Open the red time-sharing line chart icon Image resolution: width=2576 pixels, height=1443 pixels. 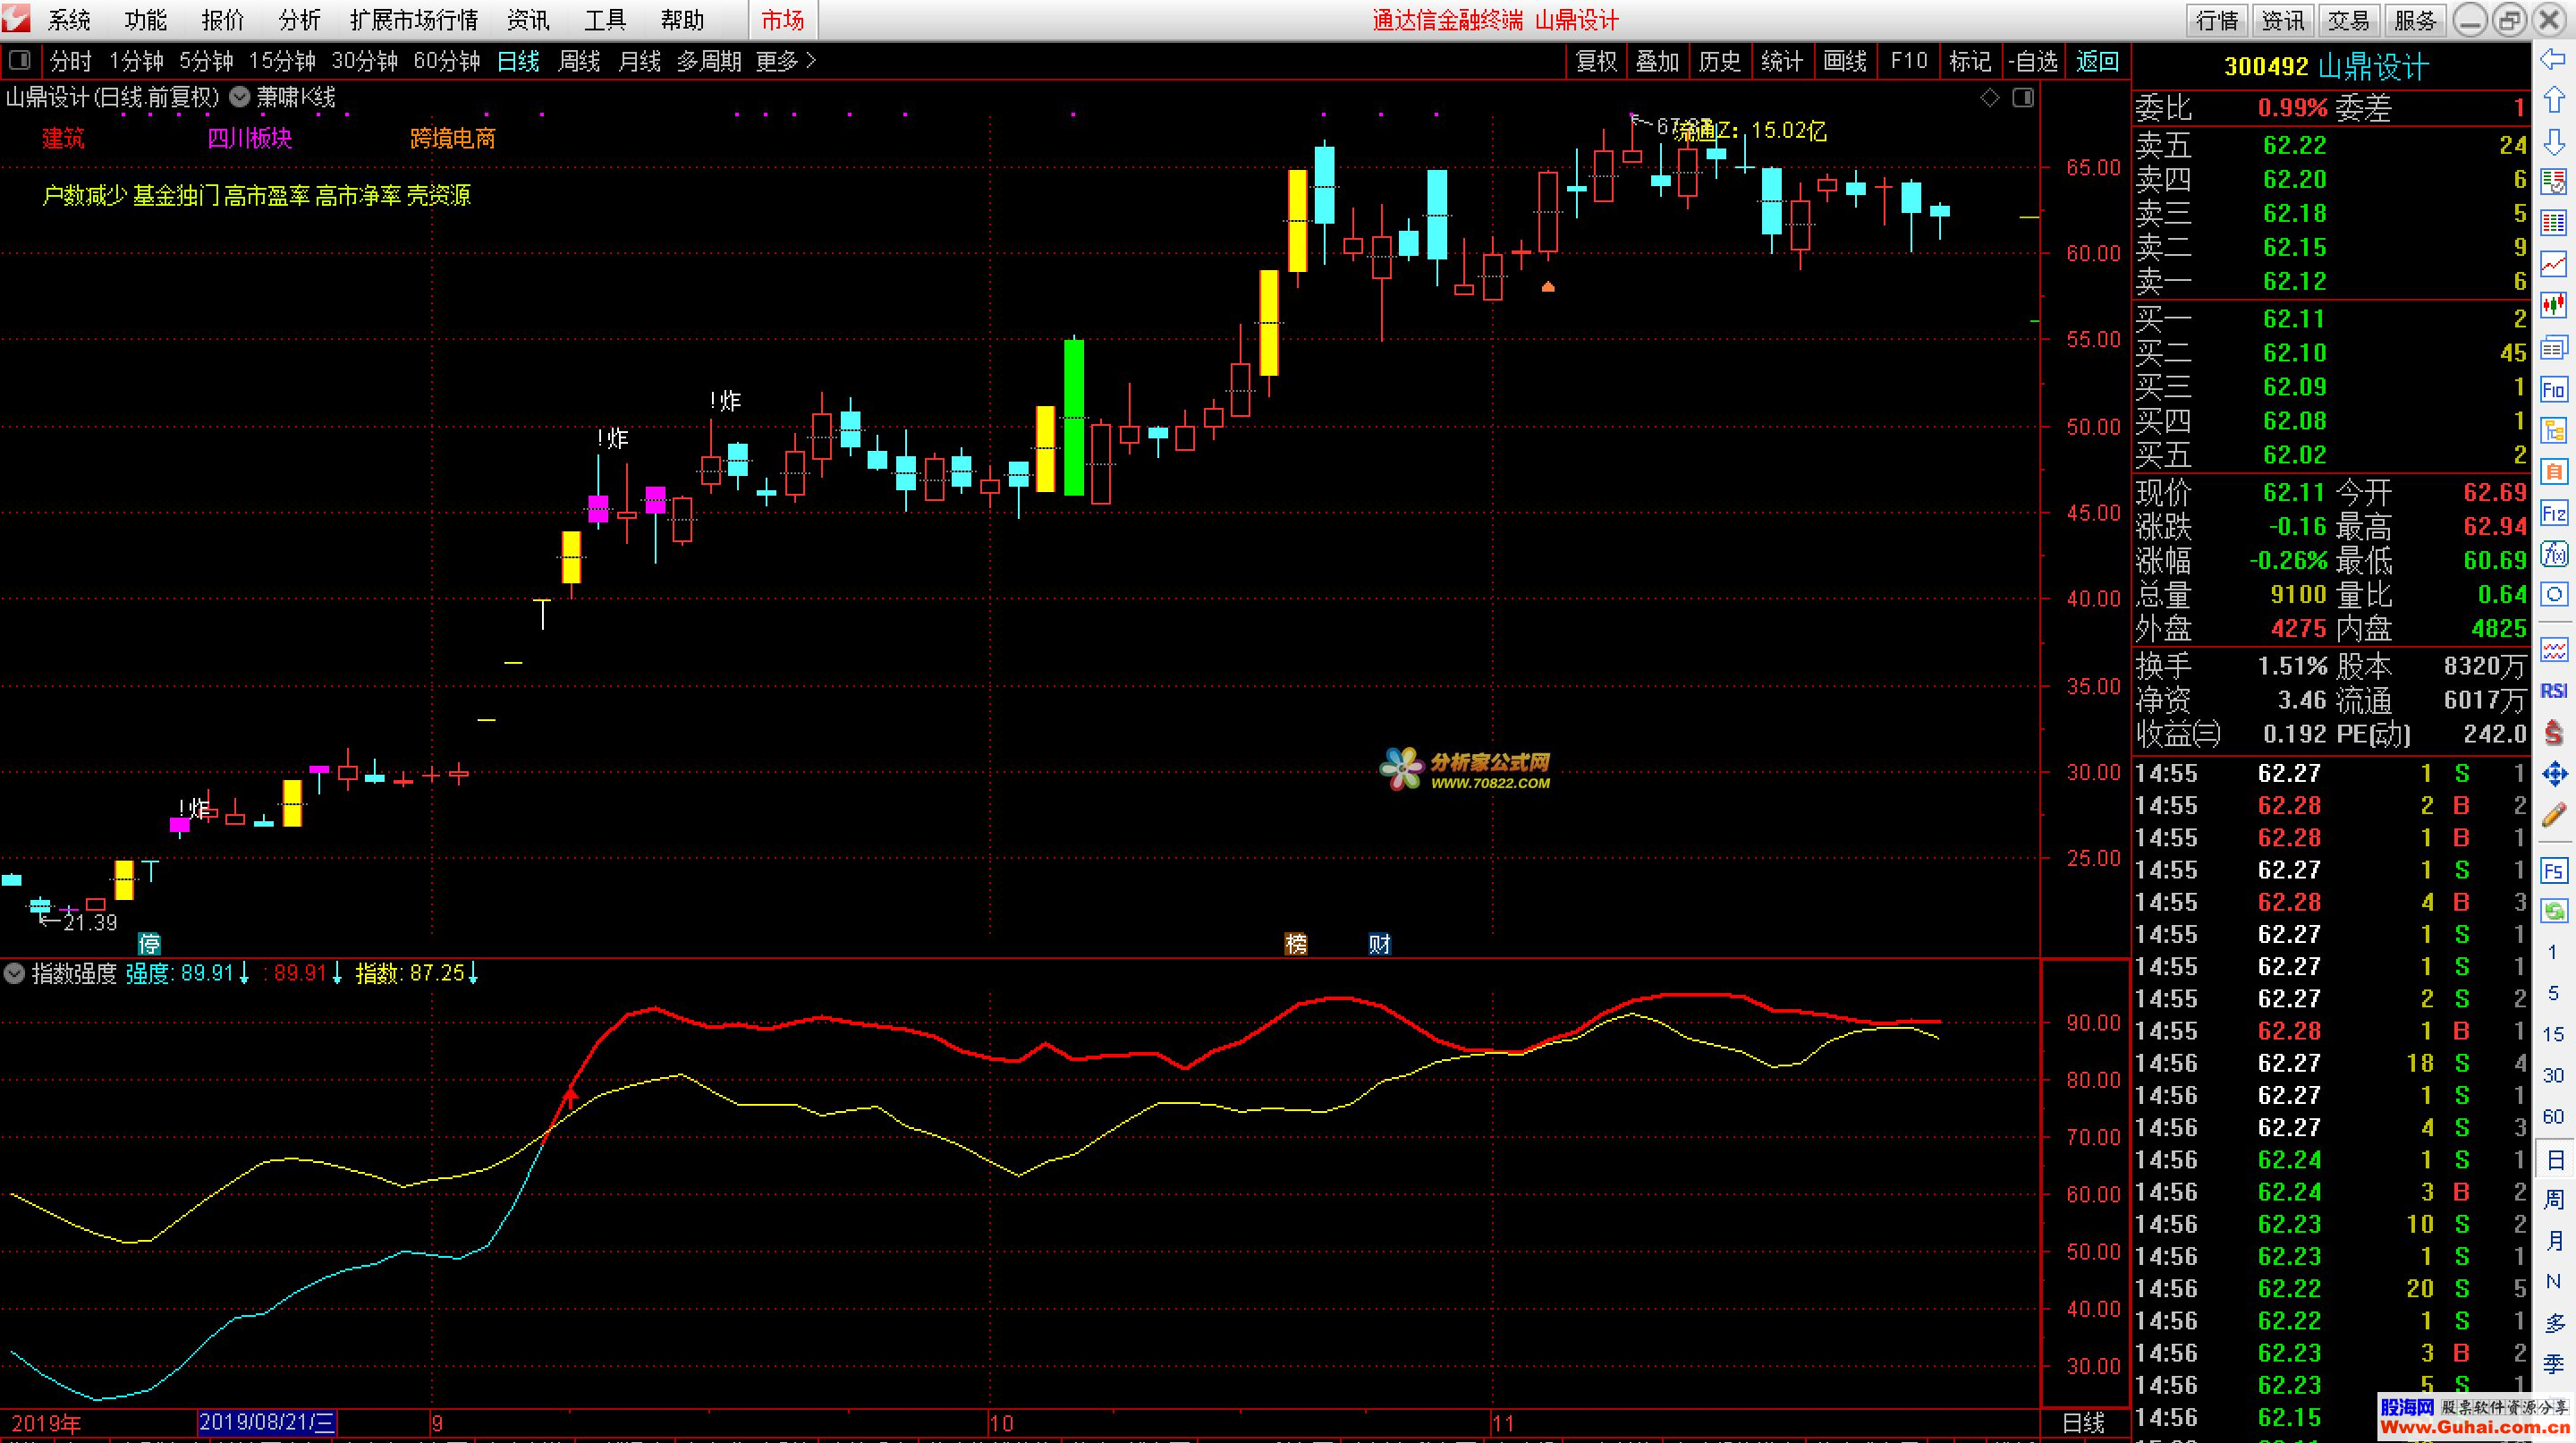(x=2554, y=264)
